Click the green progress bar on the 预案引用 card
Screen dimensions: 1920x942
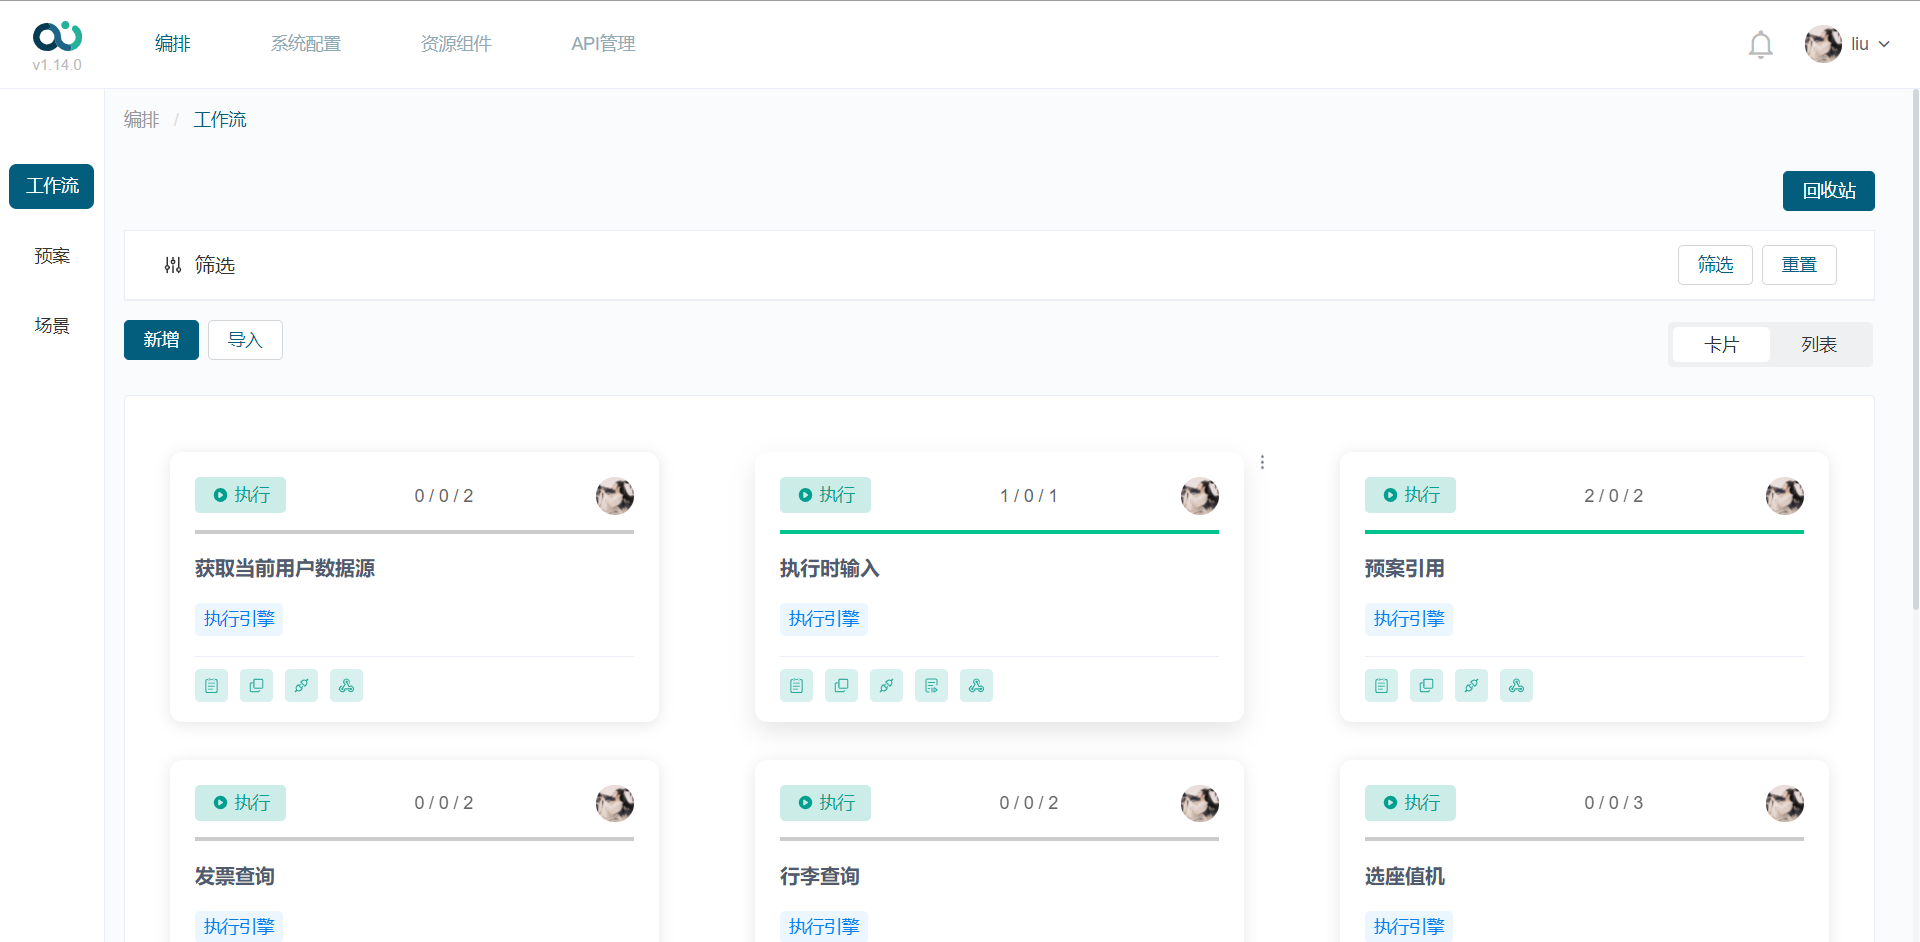point(1584,532)
